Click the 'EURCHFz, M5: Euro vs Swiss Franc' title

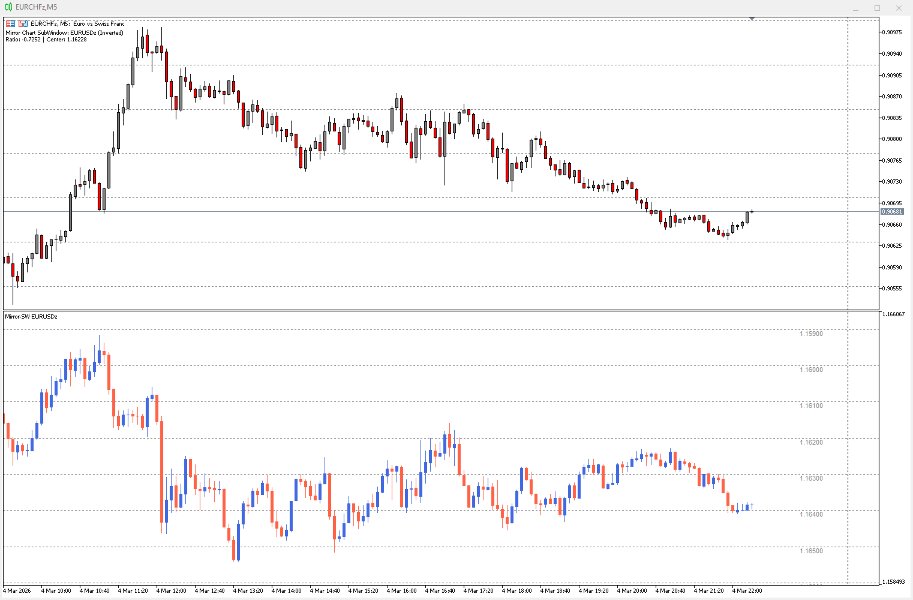[77, 24]
